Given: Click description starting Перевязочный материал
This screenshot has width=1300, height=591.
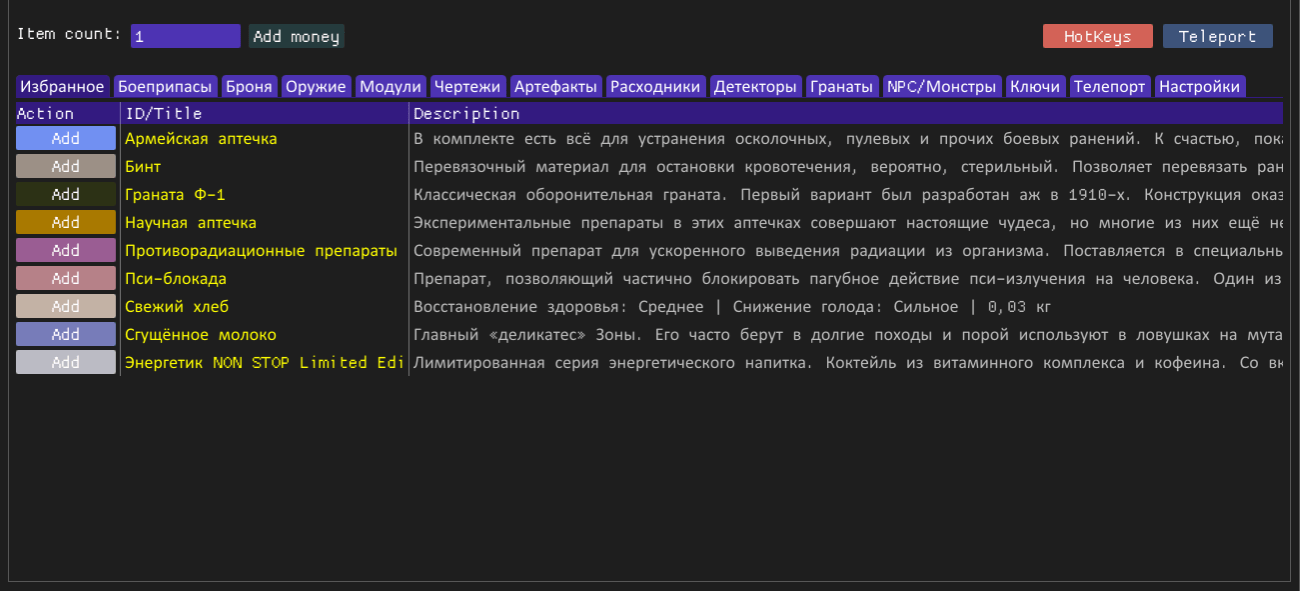Looking at the screenshot, I should [x=848, y=166].
